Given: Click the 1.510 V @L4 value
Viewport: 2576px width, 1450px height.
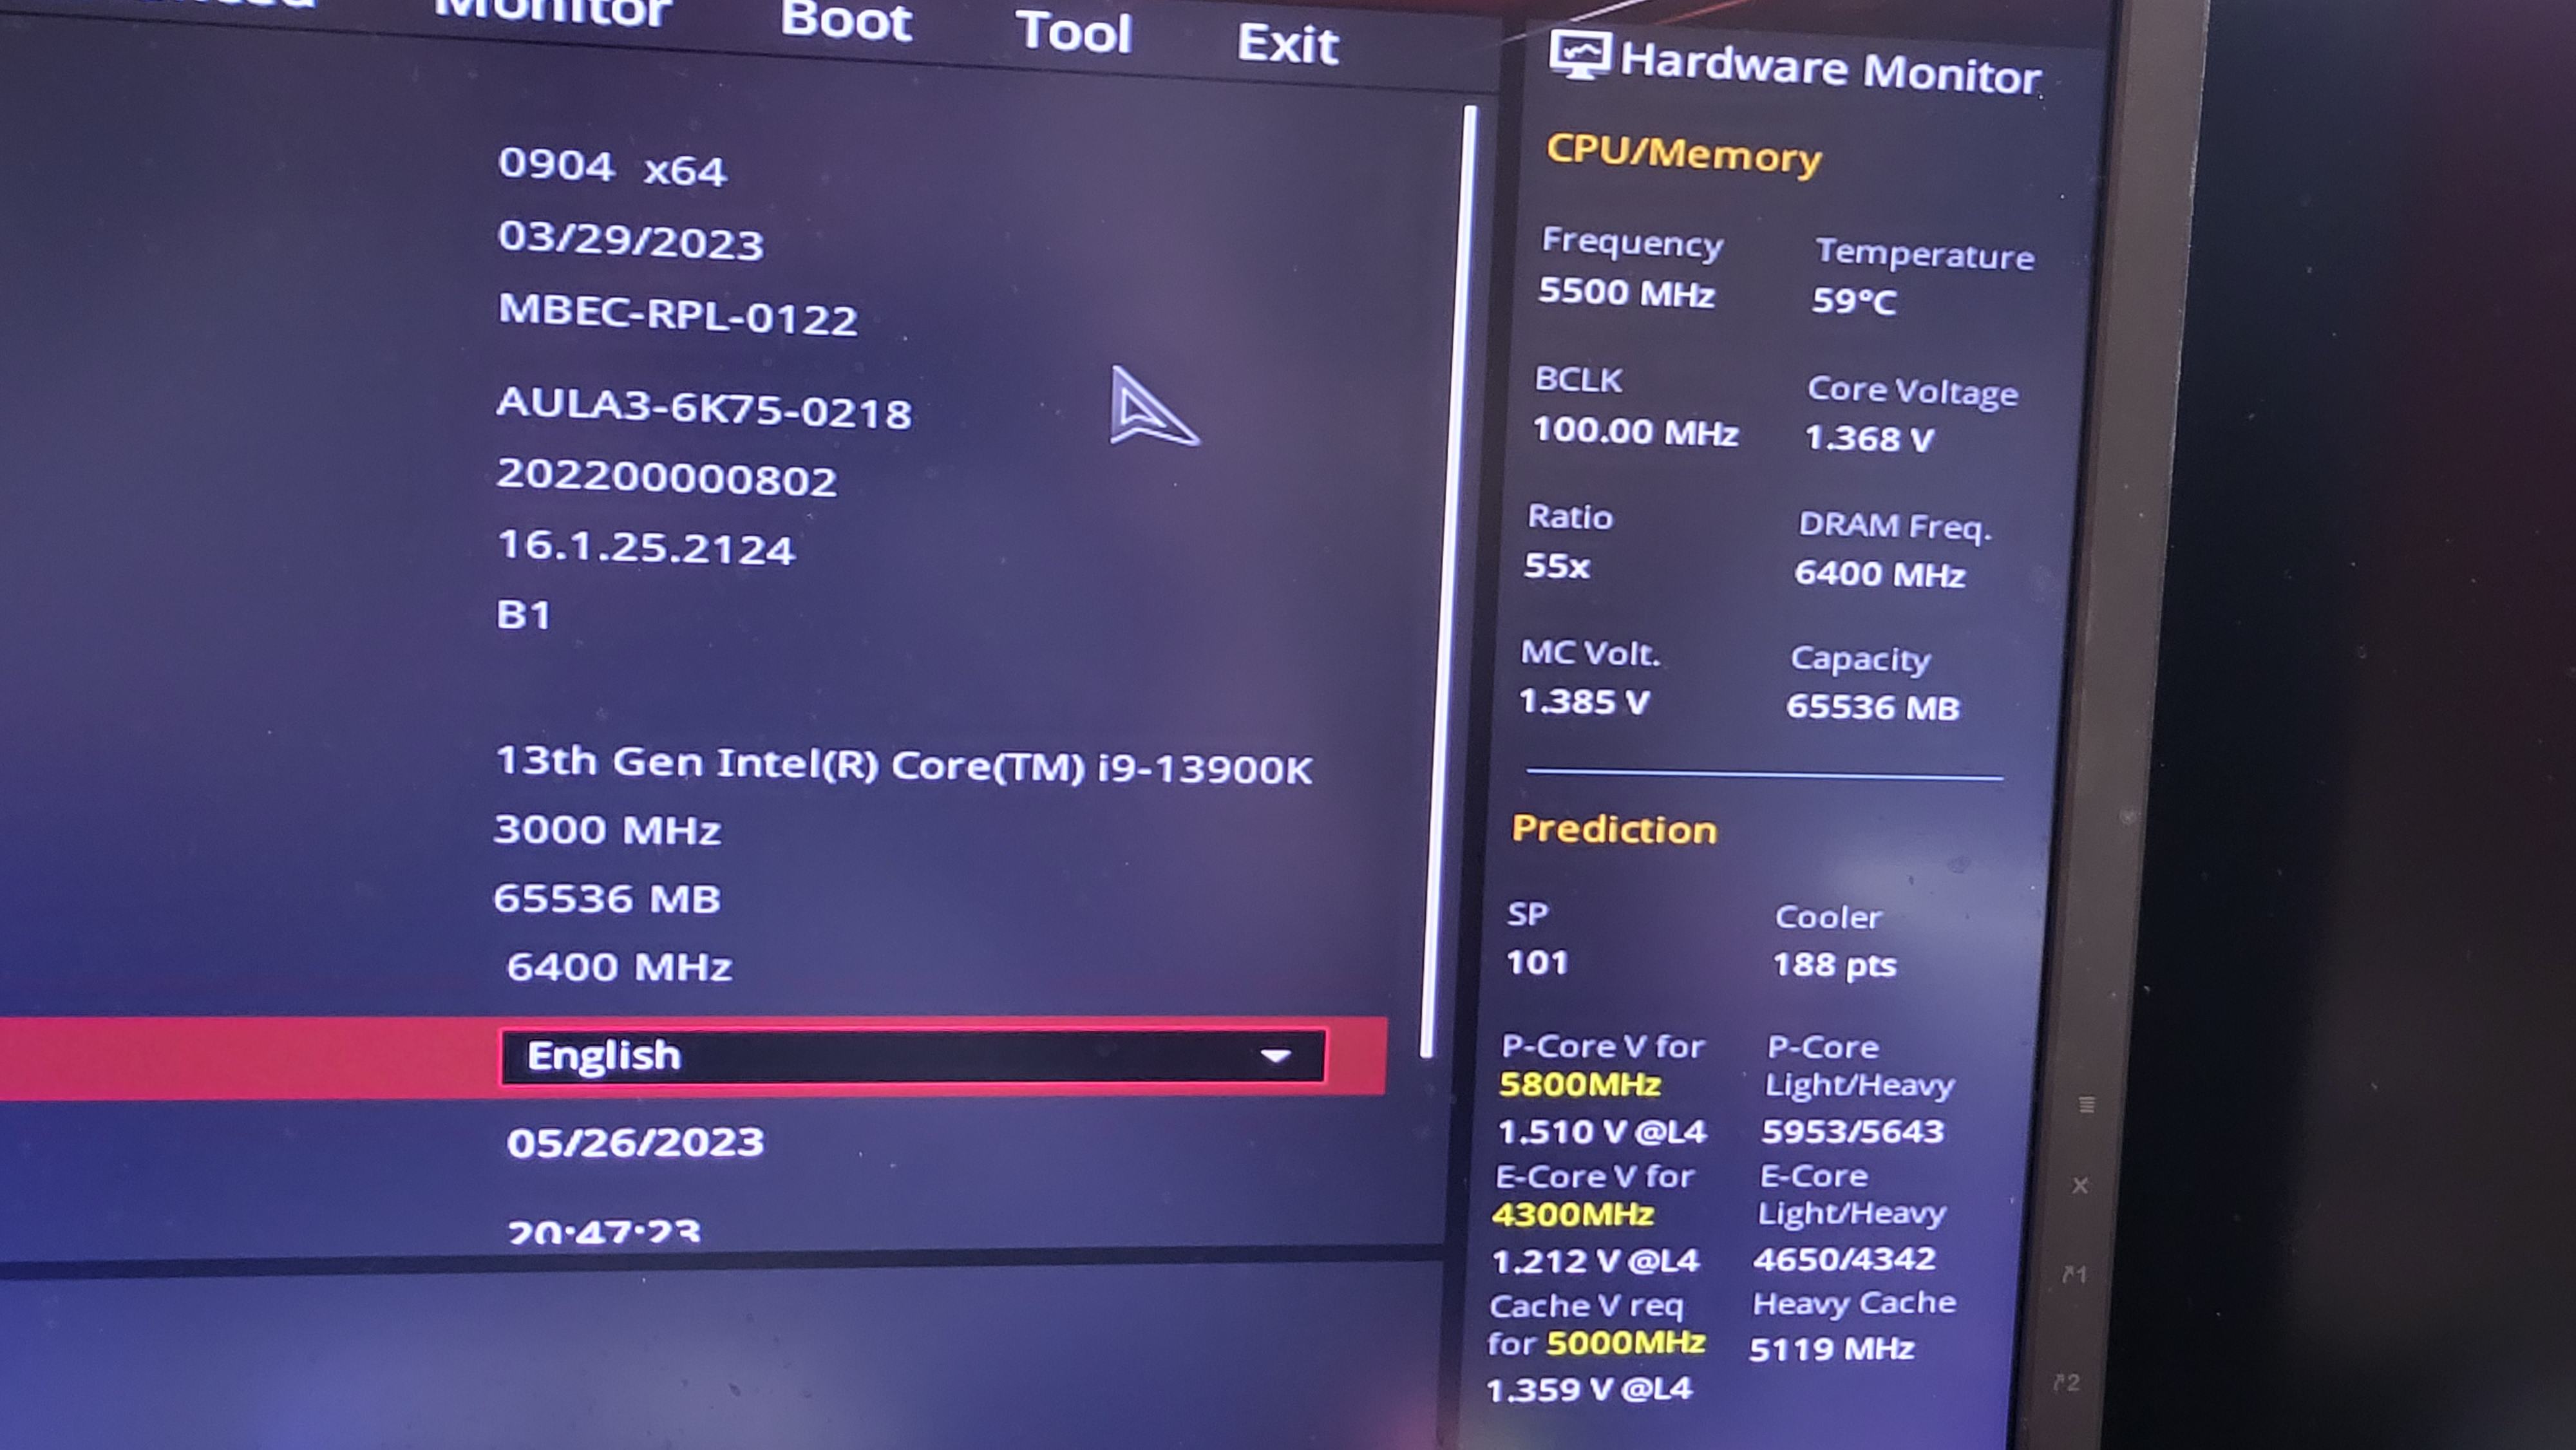Looking at the screenshot, I should click(1602, 1132).
